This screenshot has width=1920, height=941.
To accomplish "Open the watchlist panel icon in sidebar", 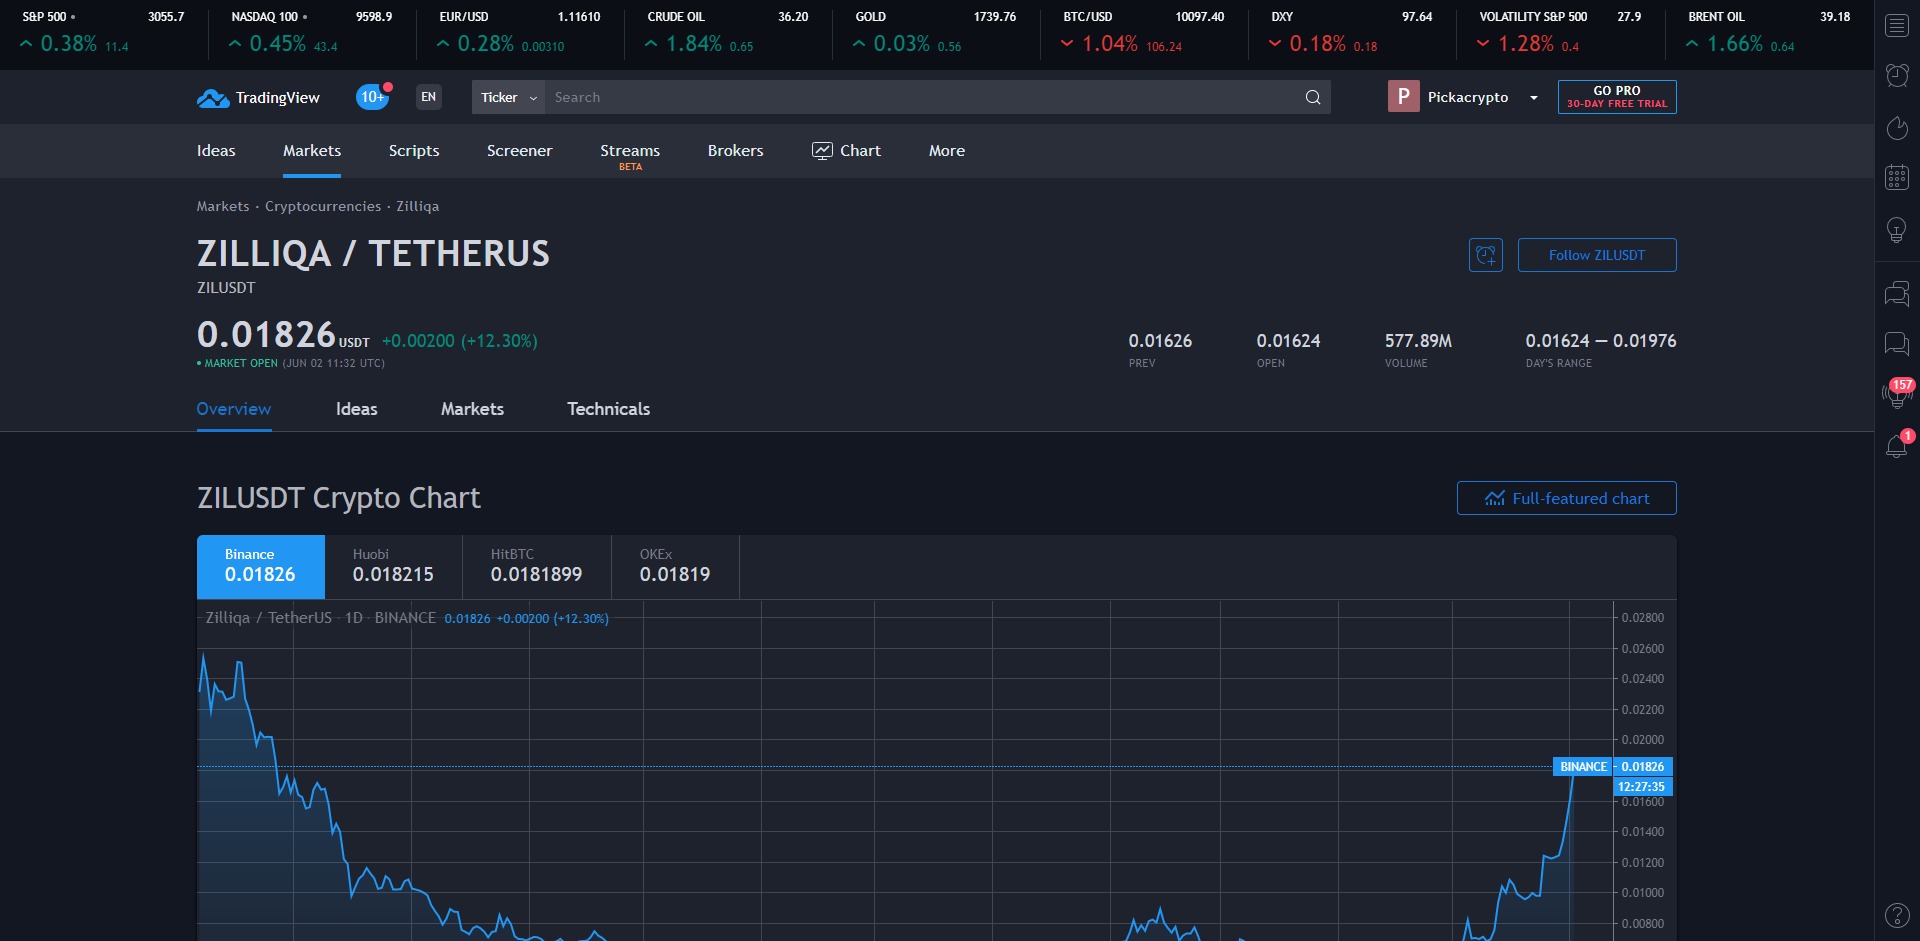I will click(1897, 25).
